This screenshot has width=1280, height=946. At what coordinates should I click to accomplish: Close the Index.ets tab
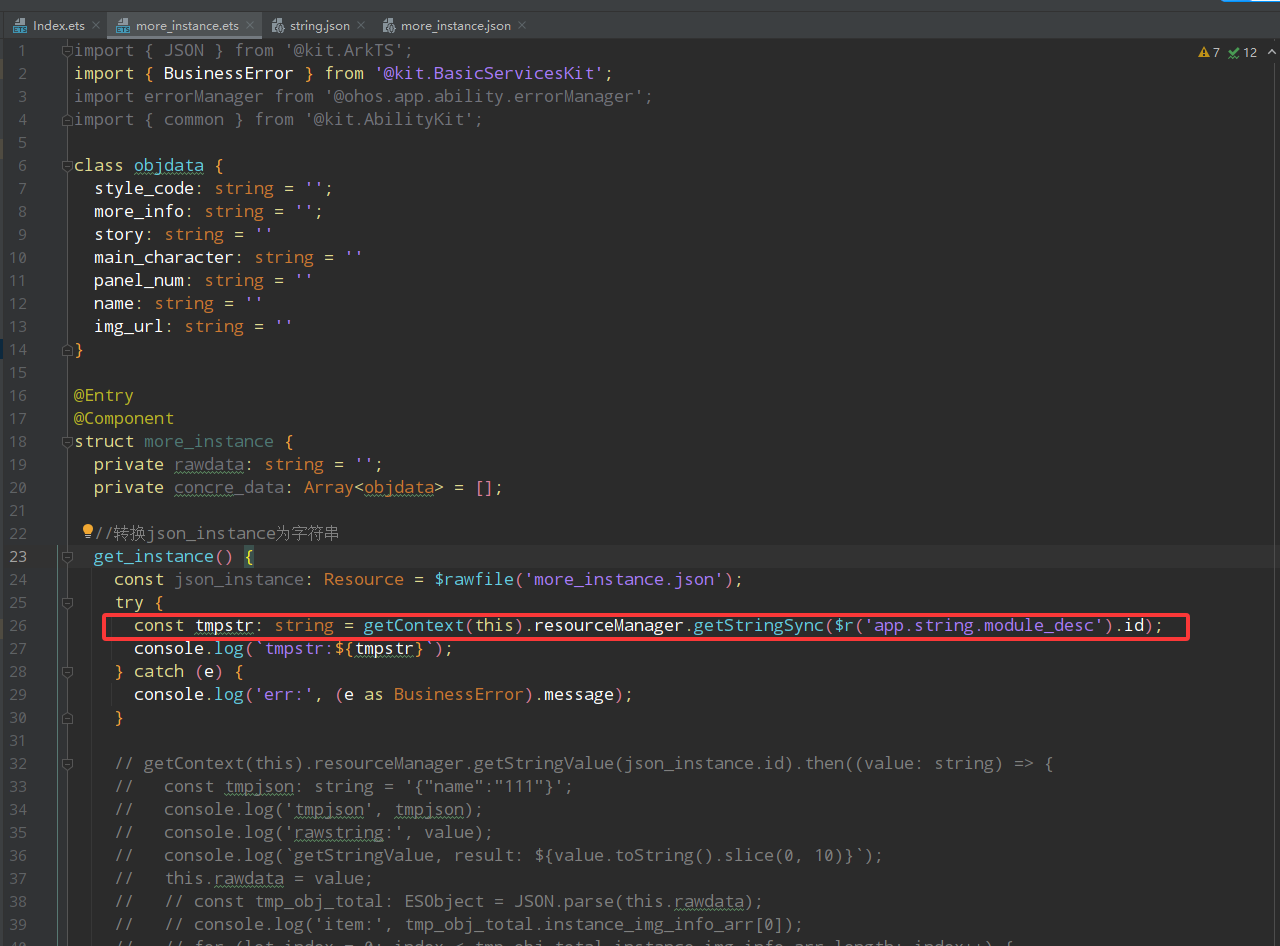click(x=96, y=25)
